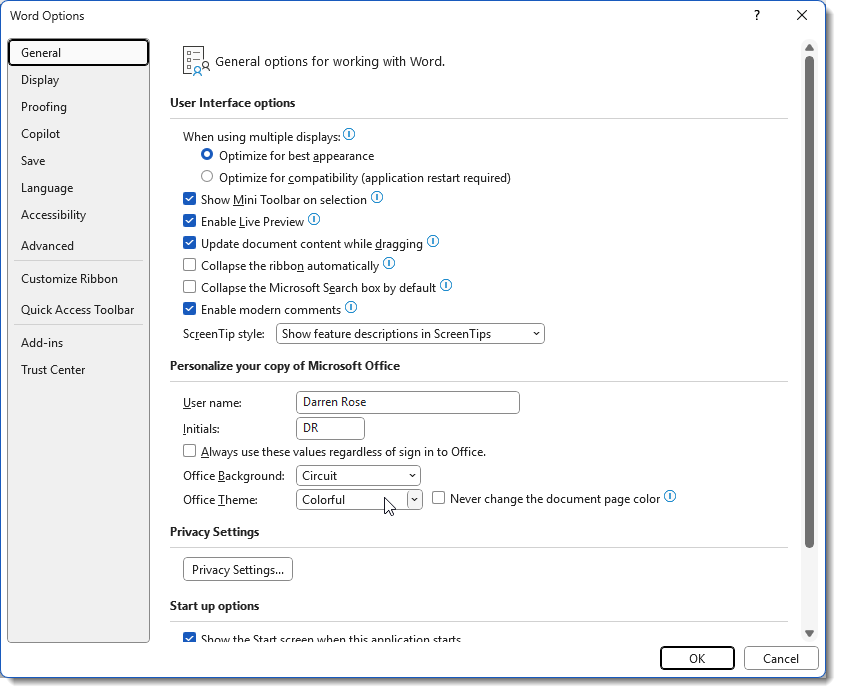
Task: Uncheck Show Mini Toolbar on selection
Action: [189, 199]
